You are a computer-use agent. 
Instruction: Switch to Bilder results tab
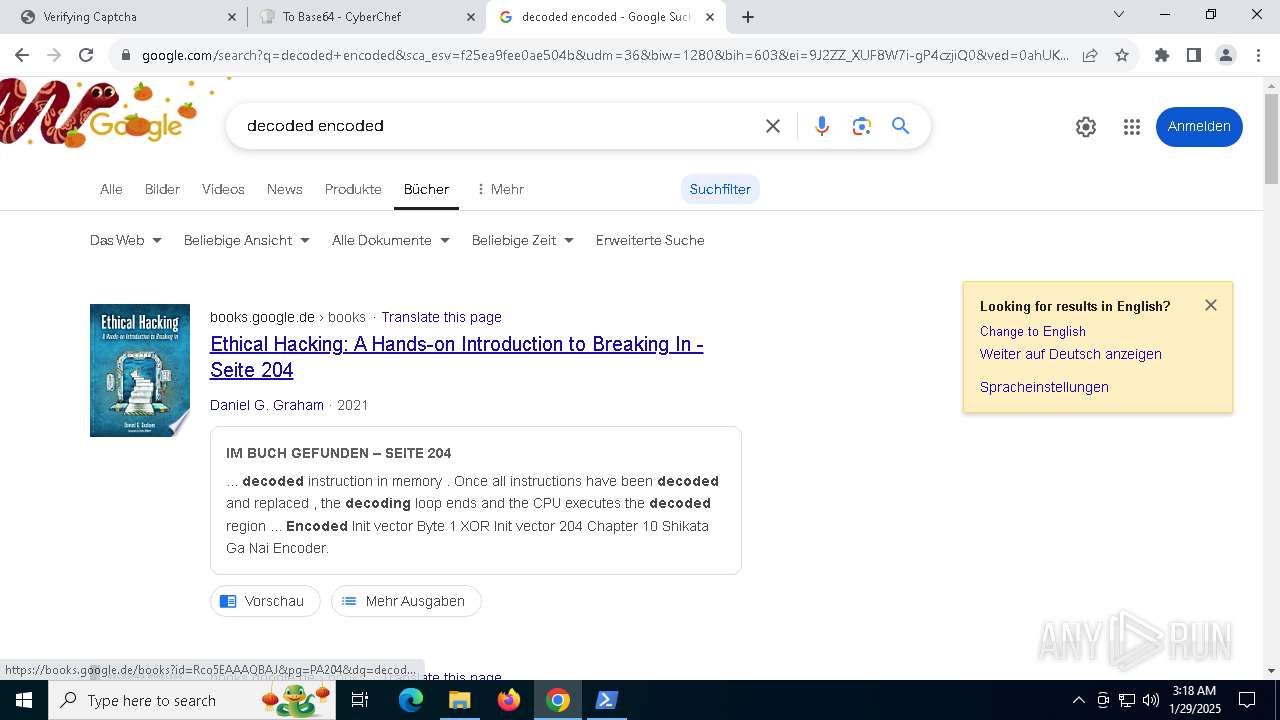point(162,189)
